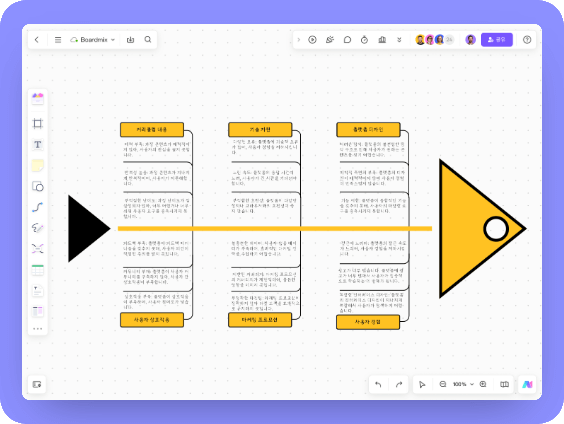The image size is (564, 424).
Task: Expand more options double-chevron in top toolbar
Action: 399,40
